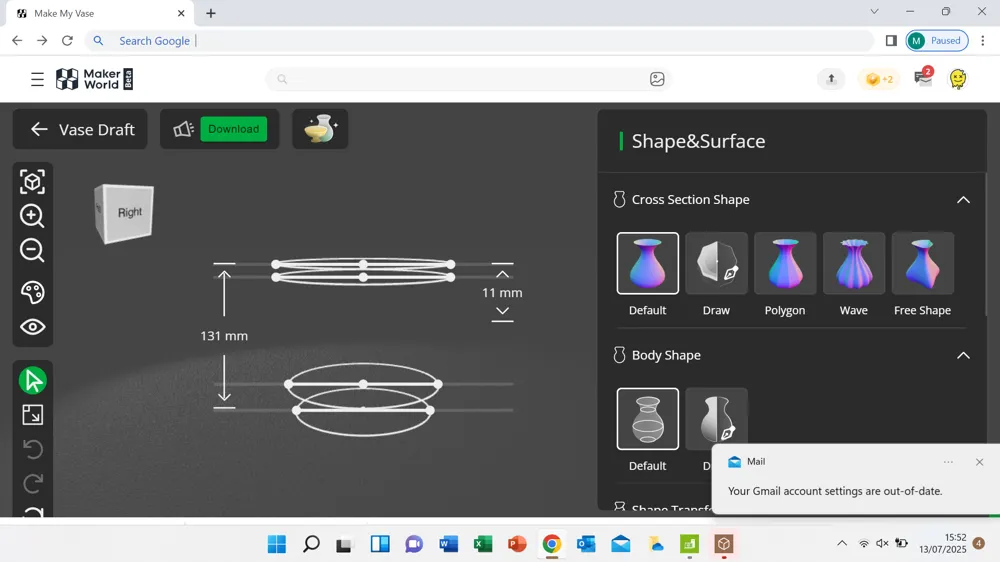Open the MakerWorld hamburger menu

click(x=37, y=79)
